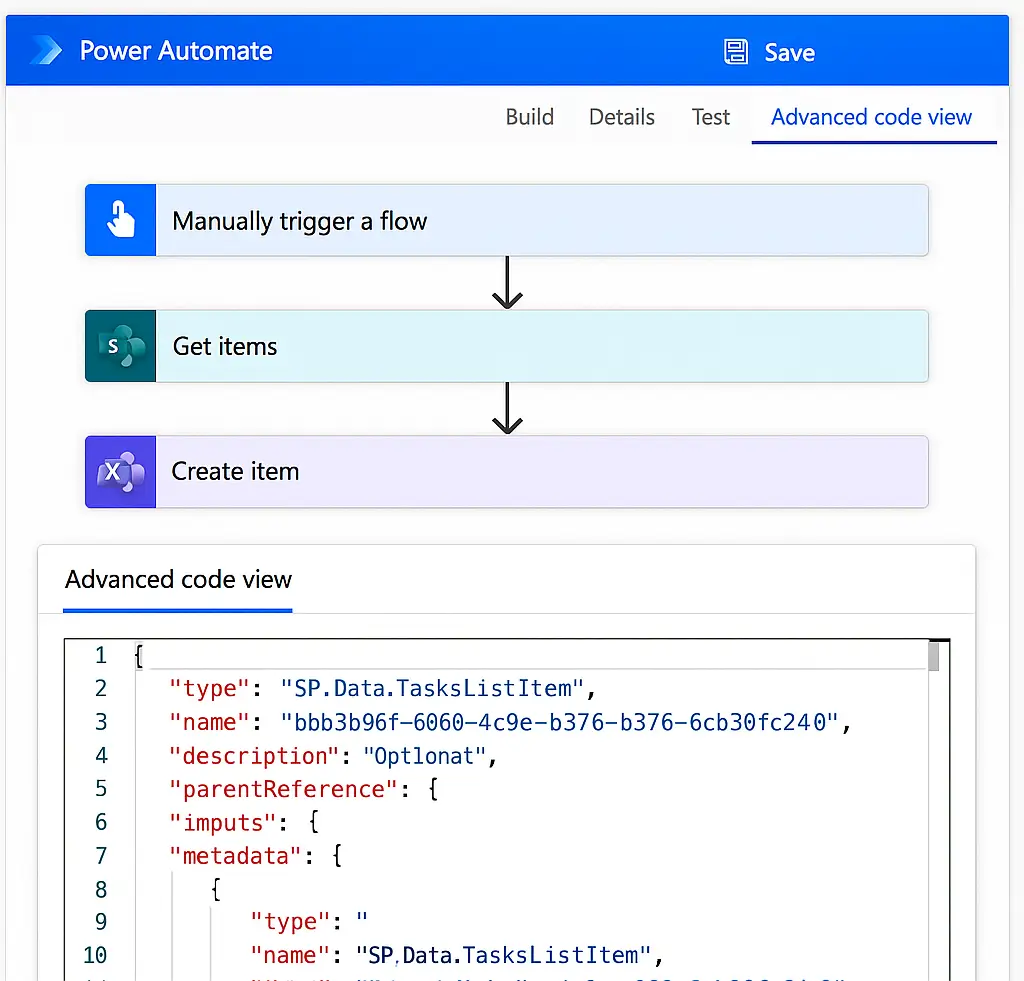The image size is (1024, 981).
Task: Click the opening brace on line 8
Action: pos(216,889)
